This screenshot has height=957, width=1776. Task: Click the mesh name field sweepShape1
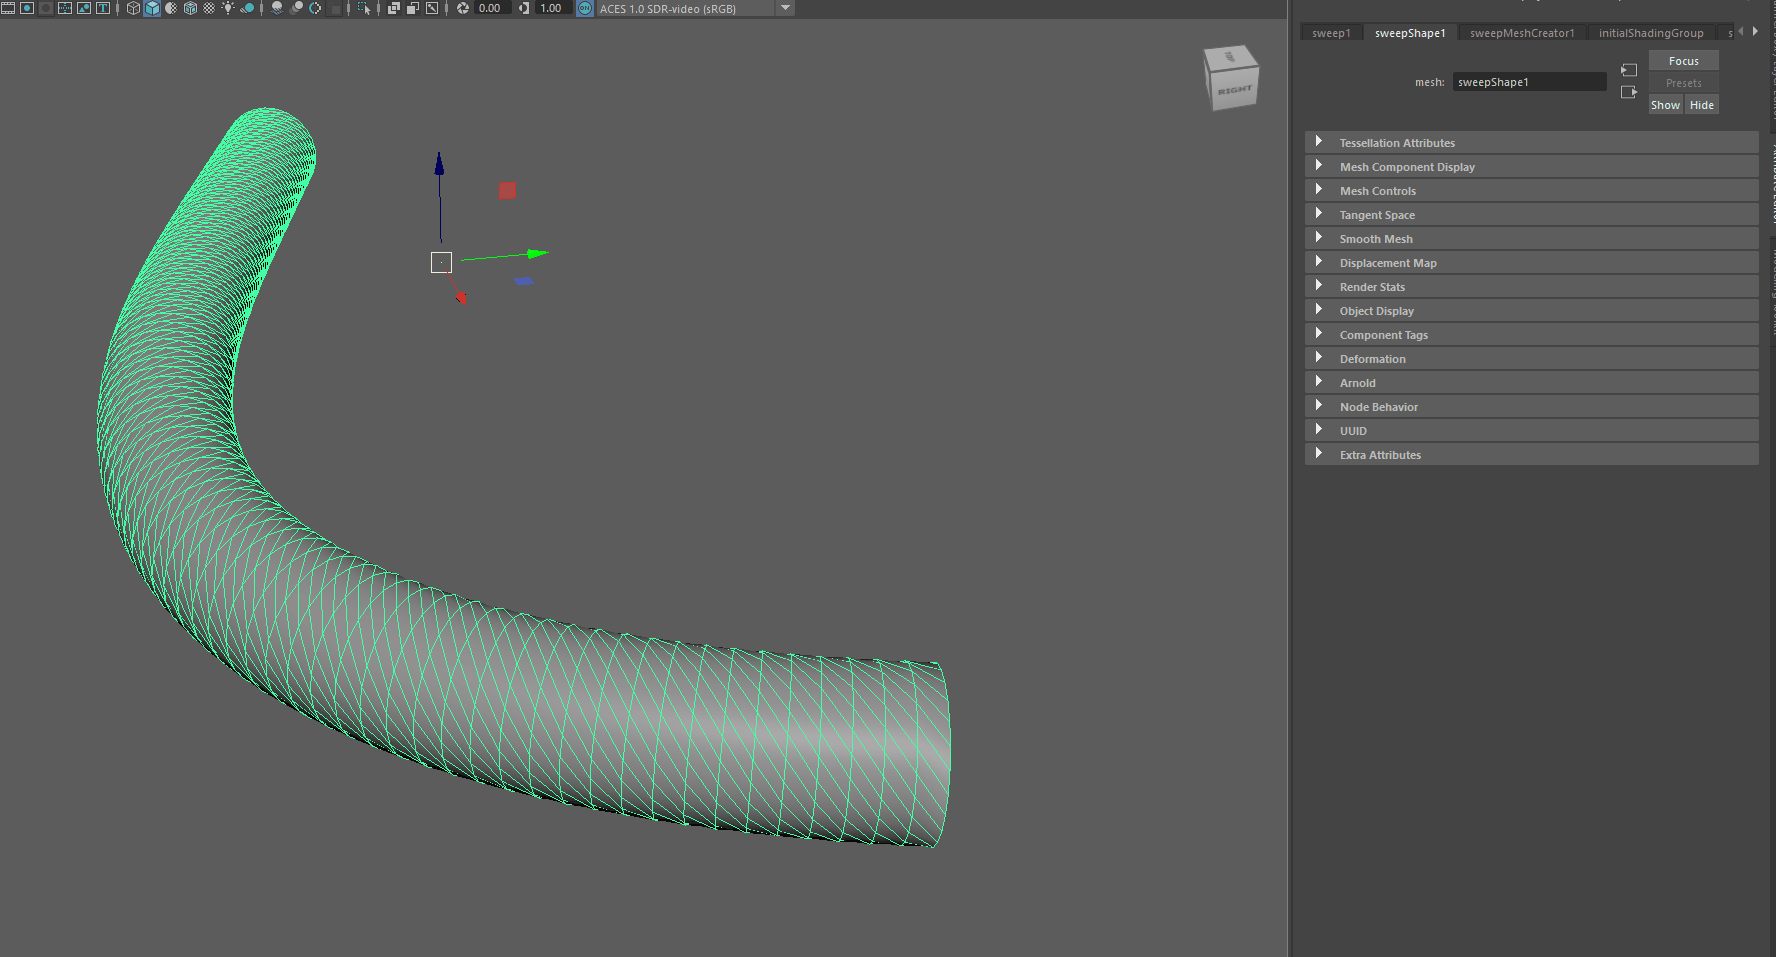click(1528, 82)
